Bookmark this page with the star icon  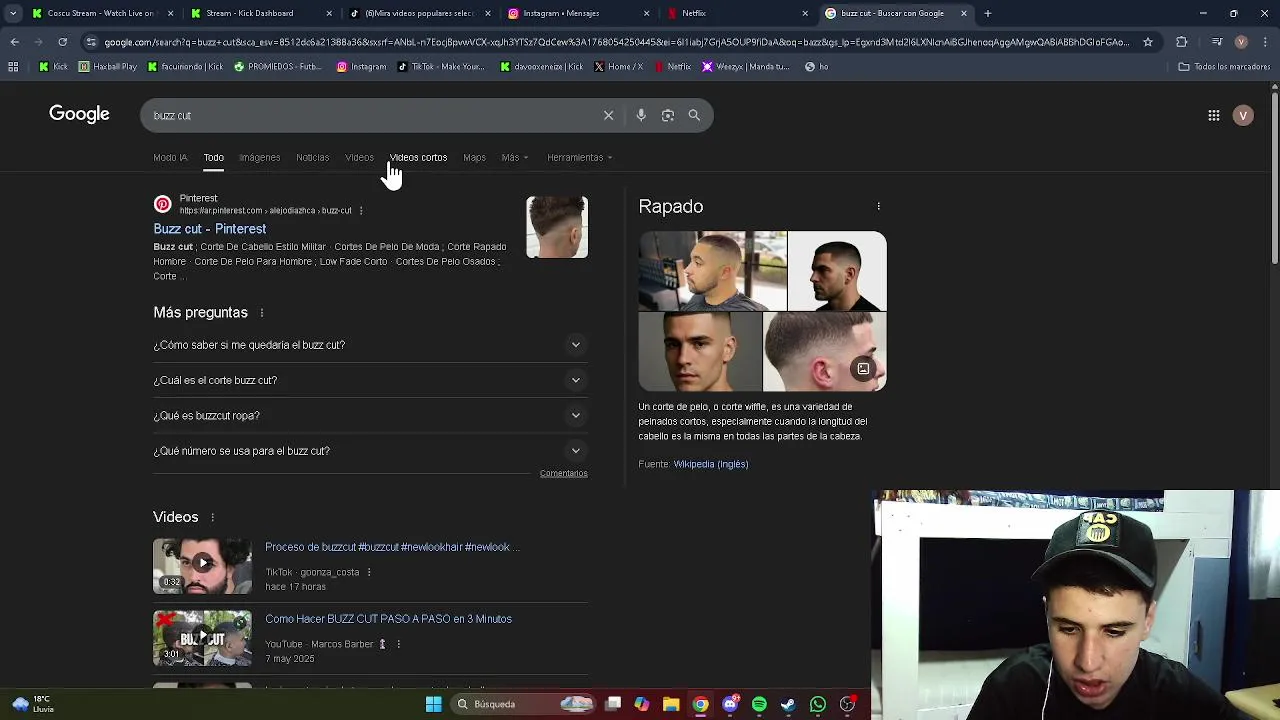pos(1148,42)
